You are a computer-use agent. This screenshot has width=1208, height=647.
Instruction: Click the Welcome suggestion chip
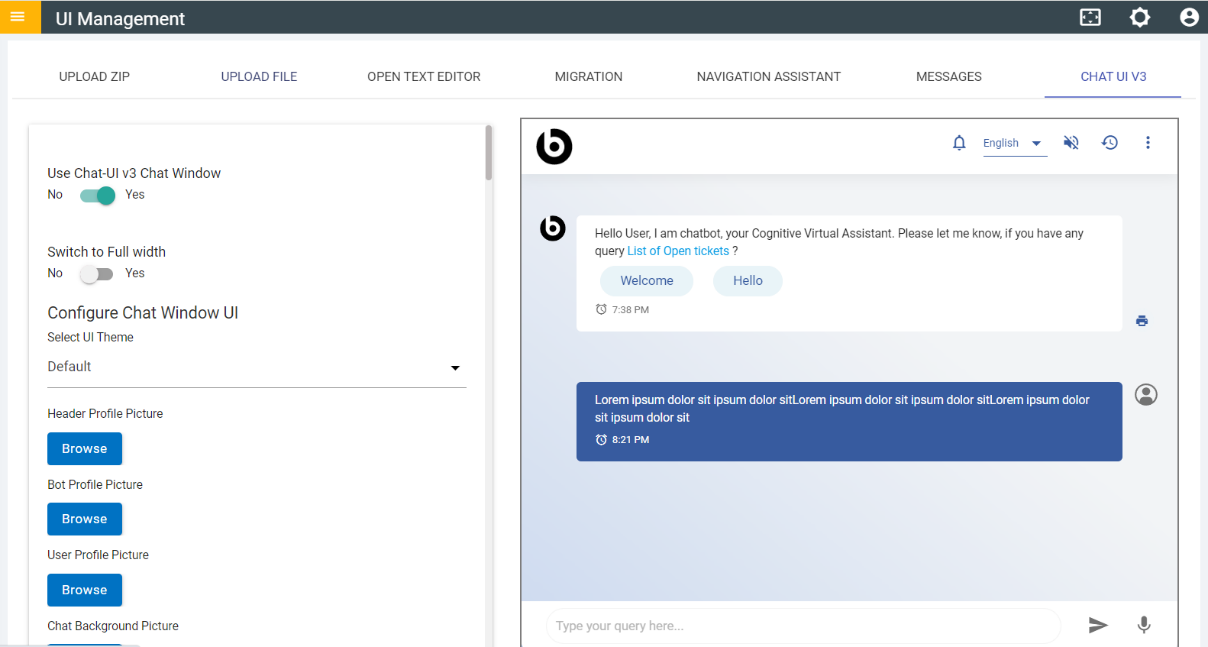click(x=647, y=281)
